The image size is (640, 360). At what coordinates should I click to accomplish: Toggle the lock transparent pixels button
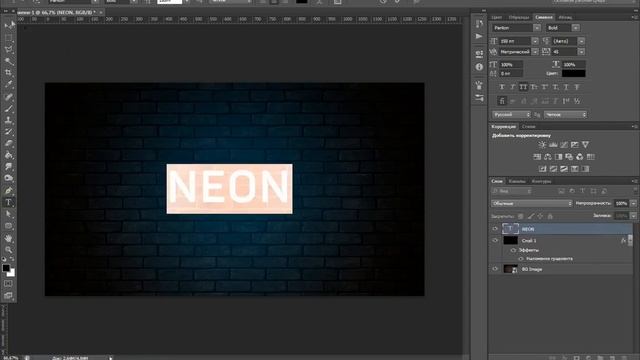pos(520,216)
